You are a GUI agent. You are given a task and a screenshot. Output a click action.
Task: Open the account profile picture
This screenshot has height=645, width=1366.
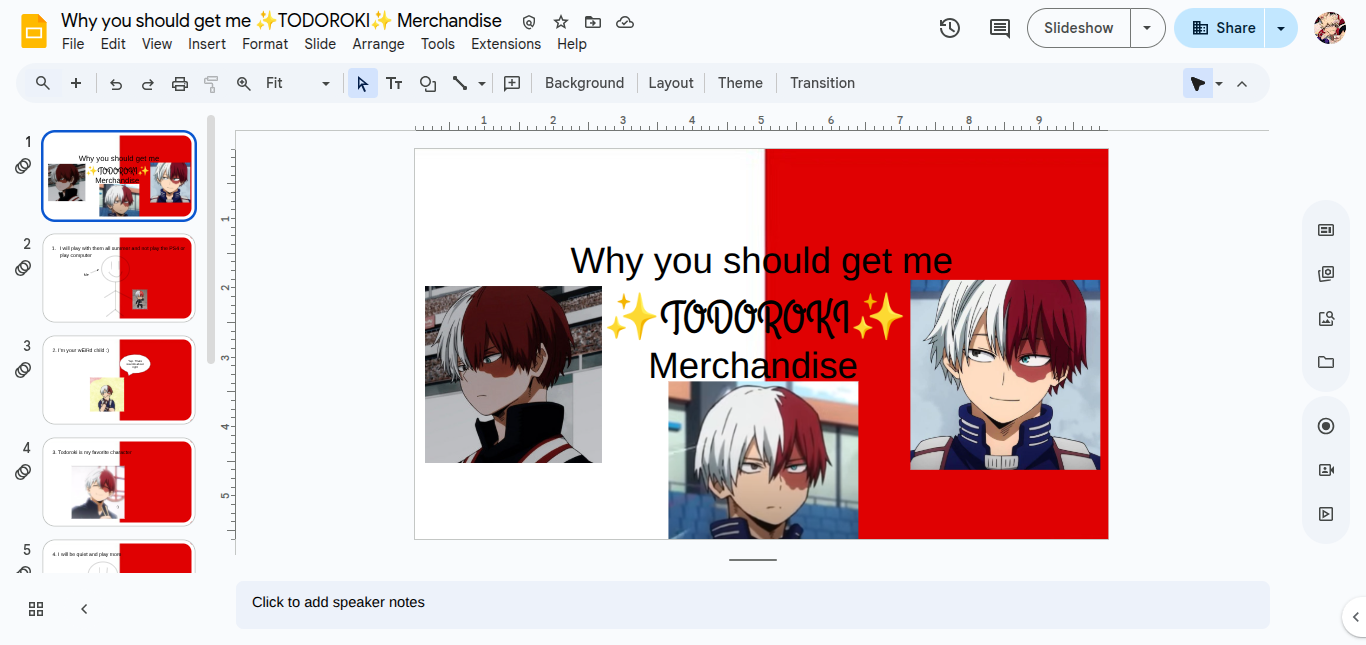pyautogui.click(x=1330, y=28)
